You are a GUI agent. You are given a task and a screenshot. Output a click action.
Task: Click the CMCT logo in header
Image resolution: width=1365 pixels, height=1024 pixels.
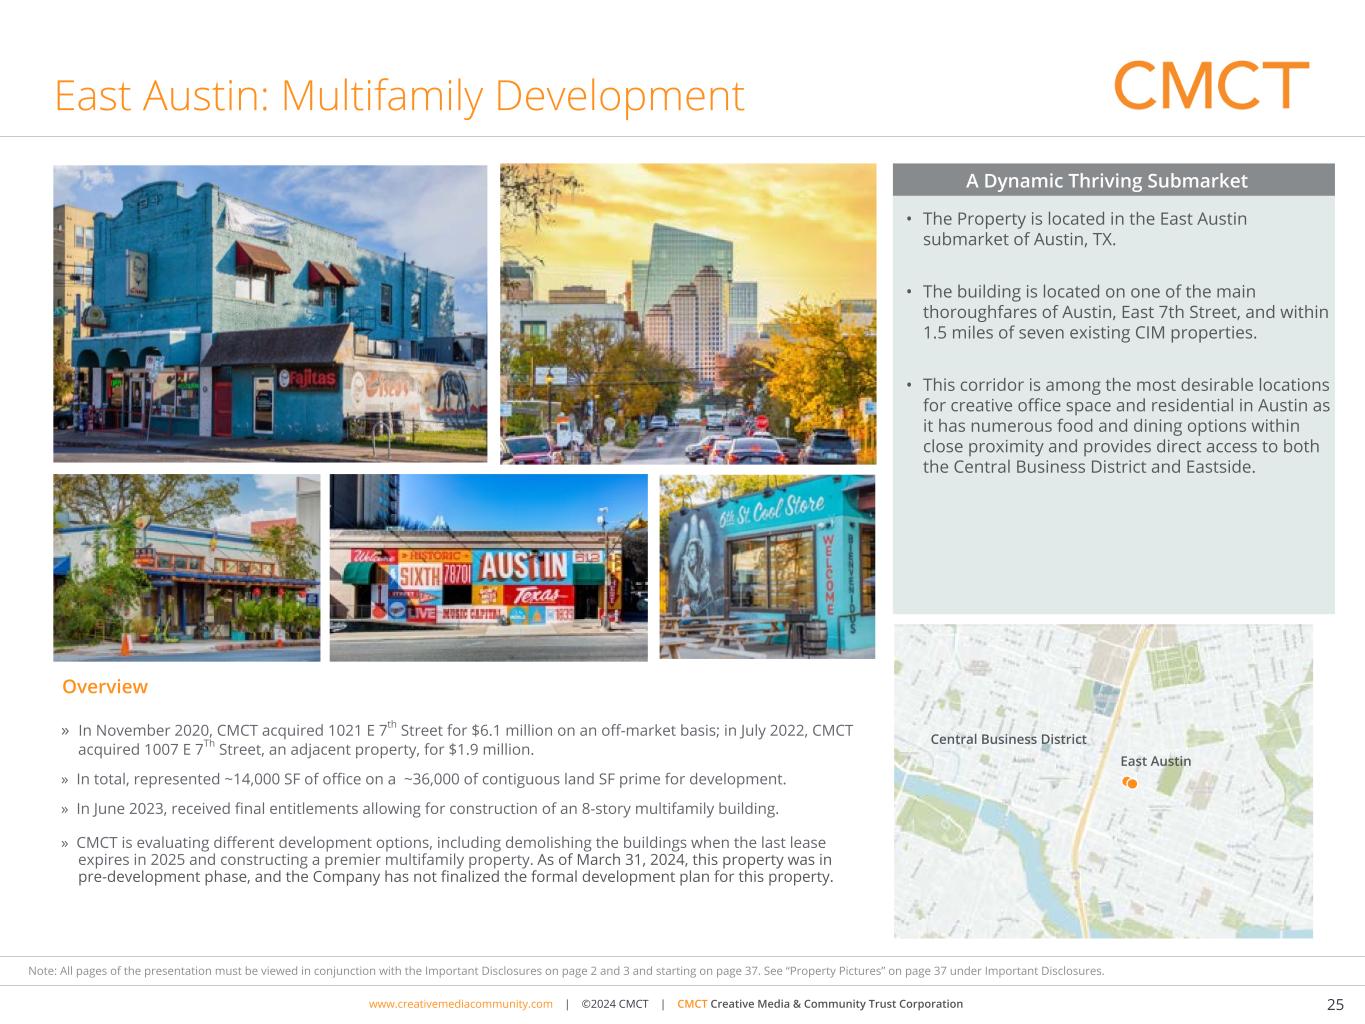(x=1211, y=85)
